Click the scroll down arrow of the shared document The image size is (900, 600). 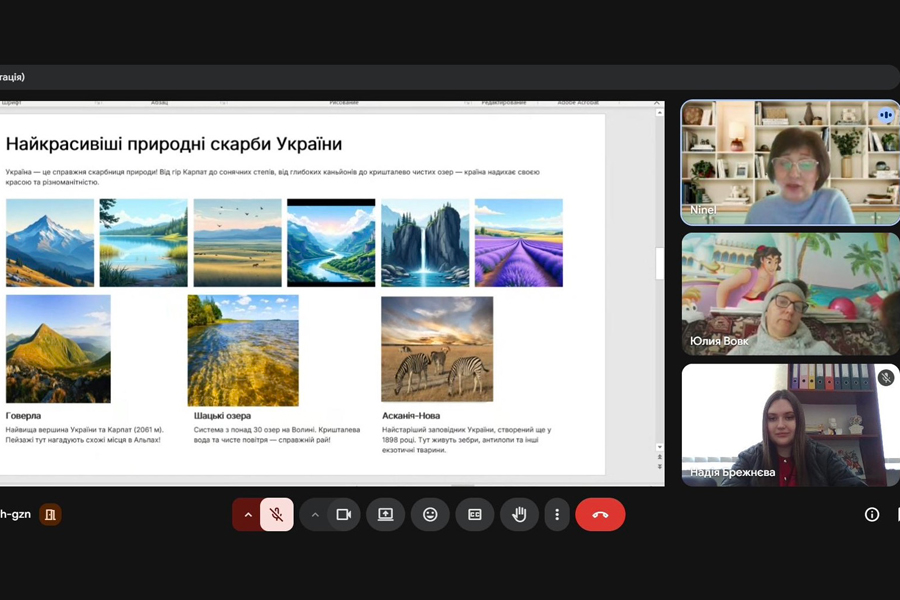[659, 447]
